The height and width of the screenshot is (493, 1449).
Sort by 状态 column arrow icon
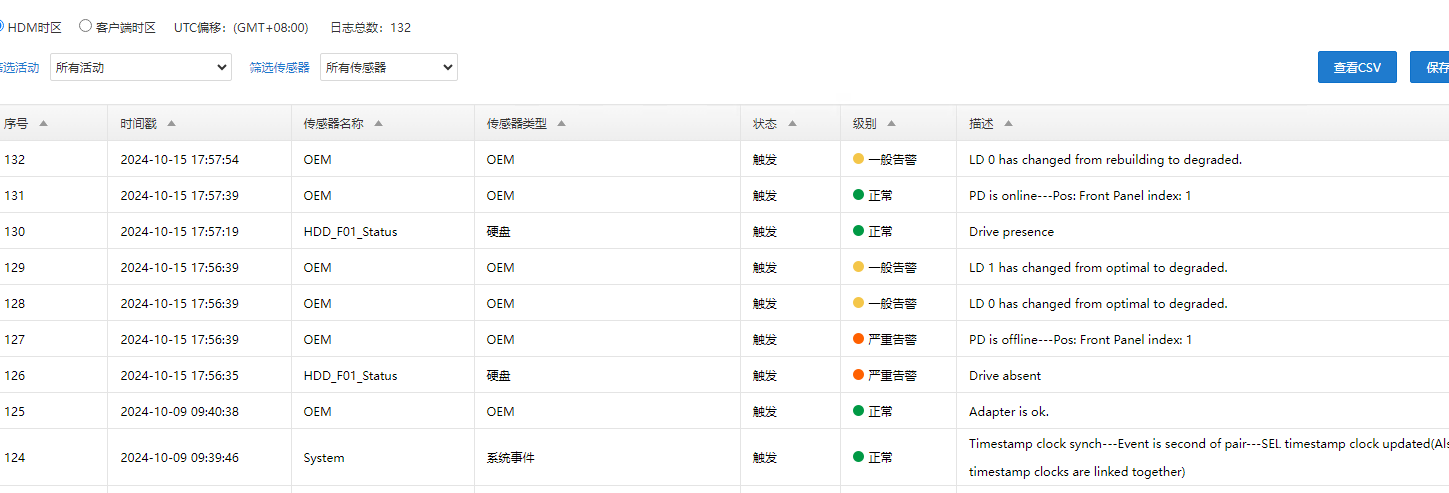(x=792, y=124)
